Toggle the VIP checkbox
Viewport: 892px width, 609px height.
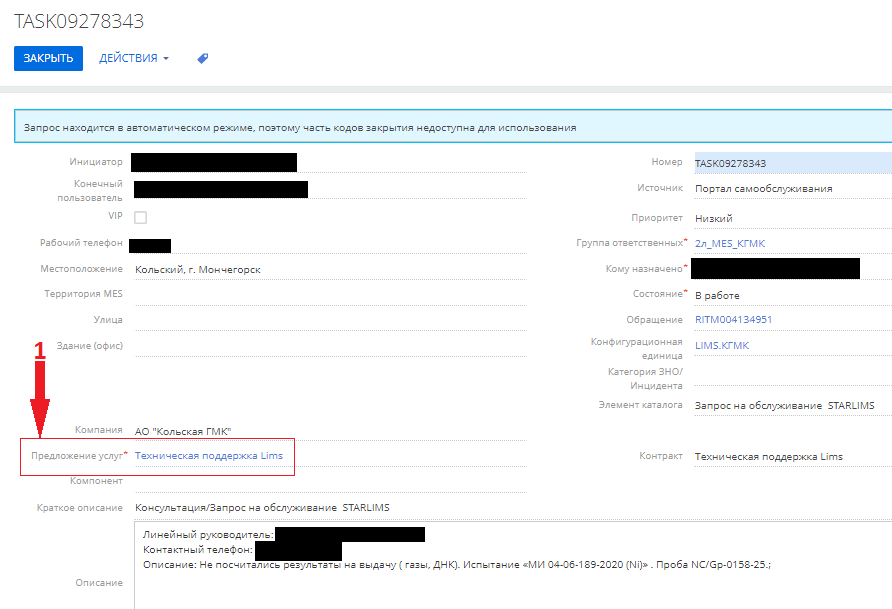(141, 217)
